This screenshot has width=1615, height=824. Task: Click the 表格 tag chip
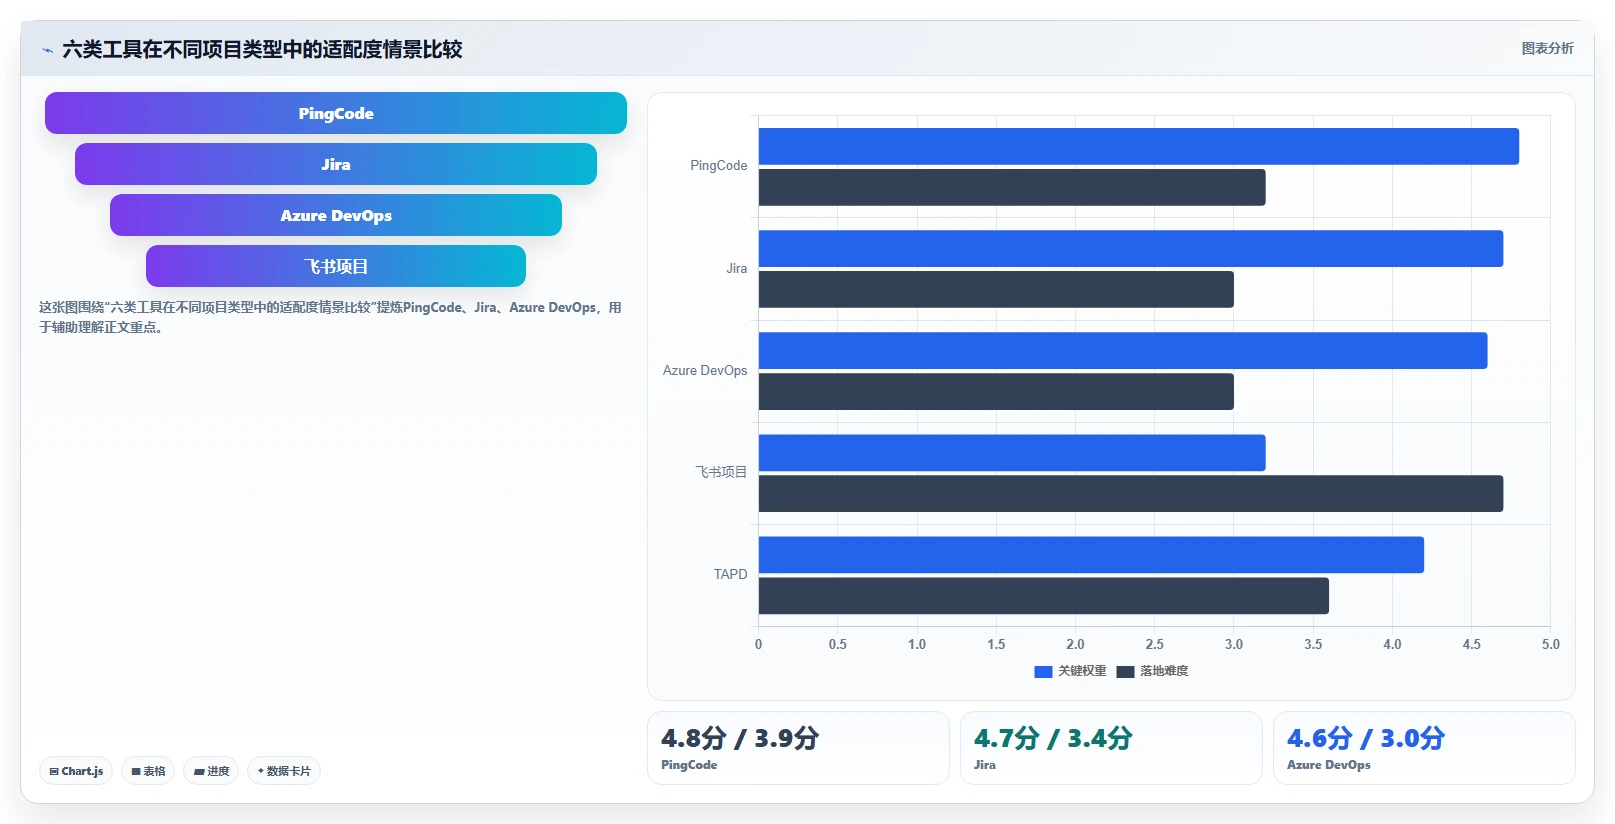click(148, 771)
